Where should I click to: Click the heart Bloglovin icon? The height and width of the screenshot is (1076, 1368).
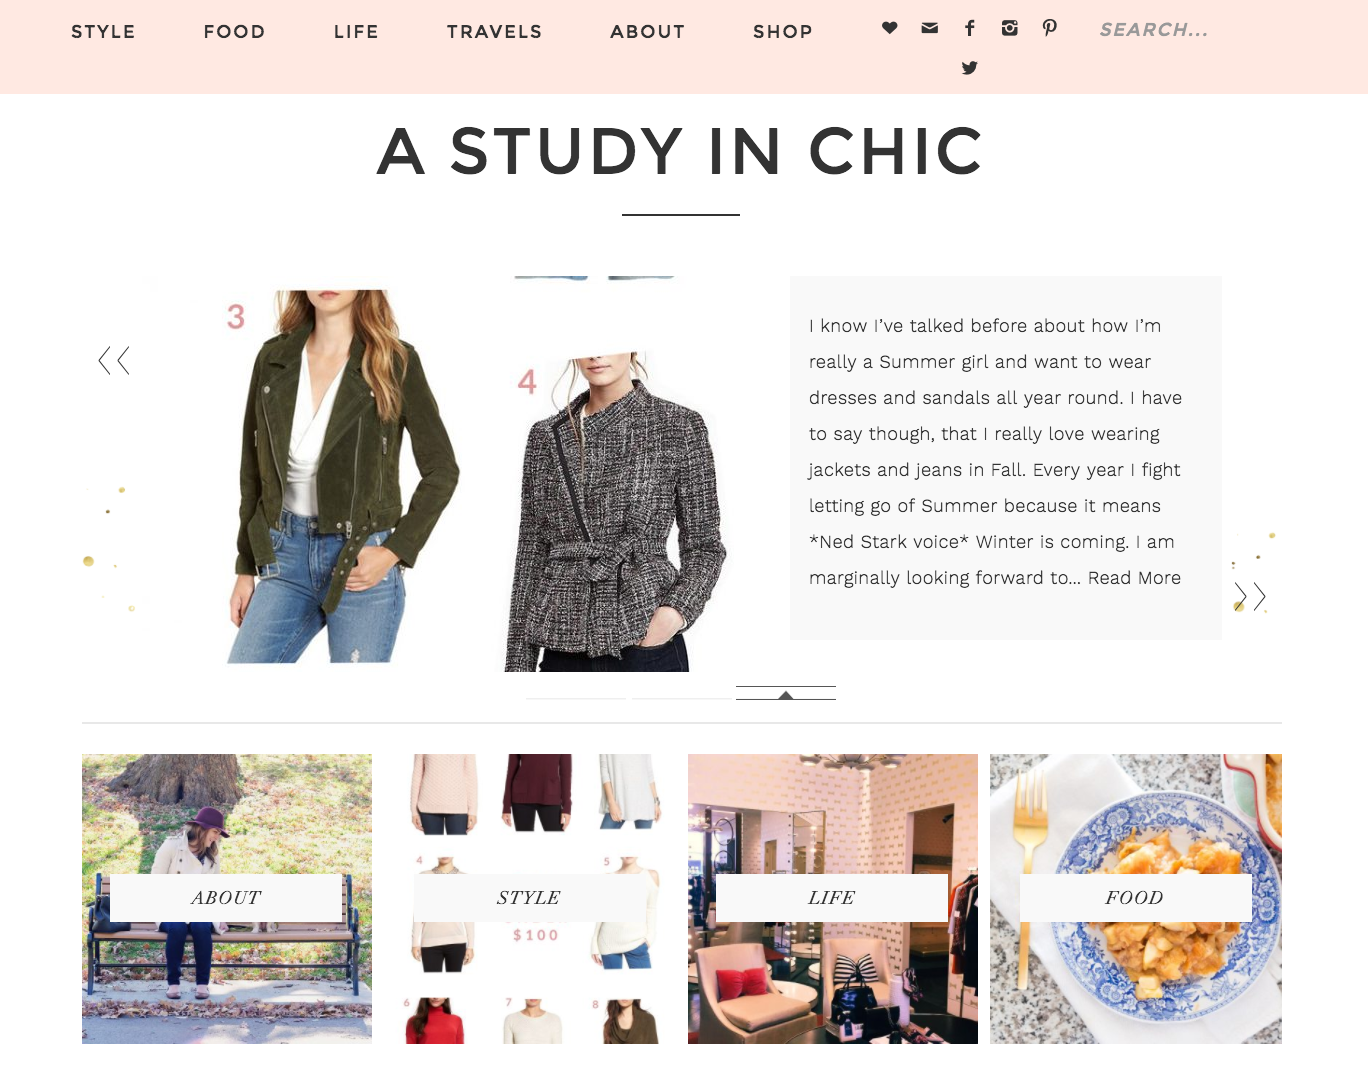[x=889, y=28]
